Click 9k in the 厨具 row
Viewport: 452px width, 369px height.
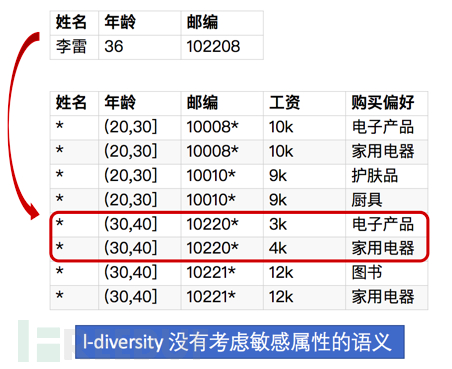(x=304, y=200)
